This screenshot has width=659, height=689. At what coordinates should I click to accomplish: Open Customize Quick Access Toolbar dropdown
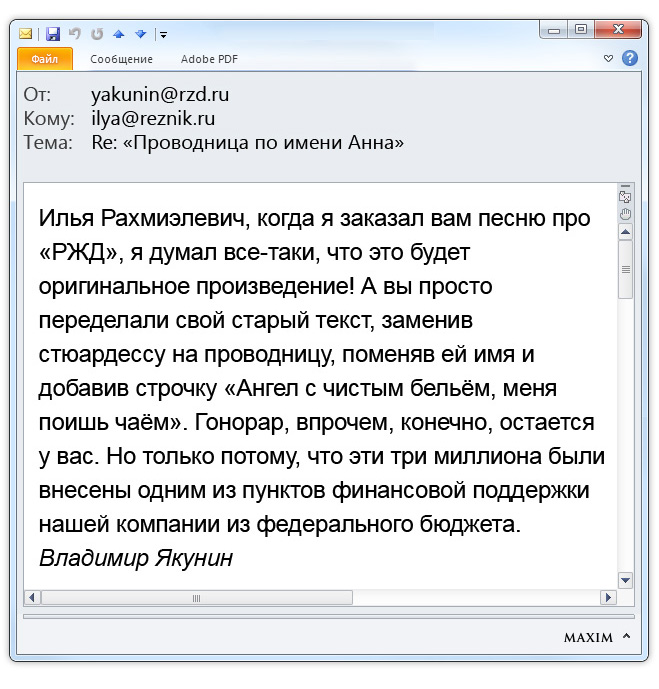[163, 35]
